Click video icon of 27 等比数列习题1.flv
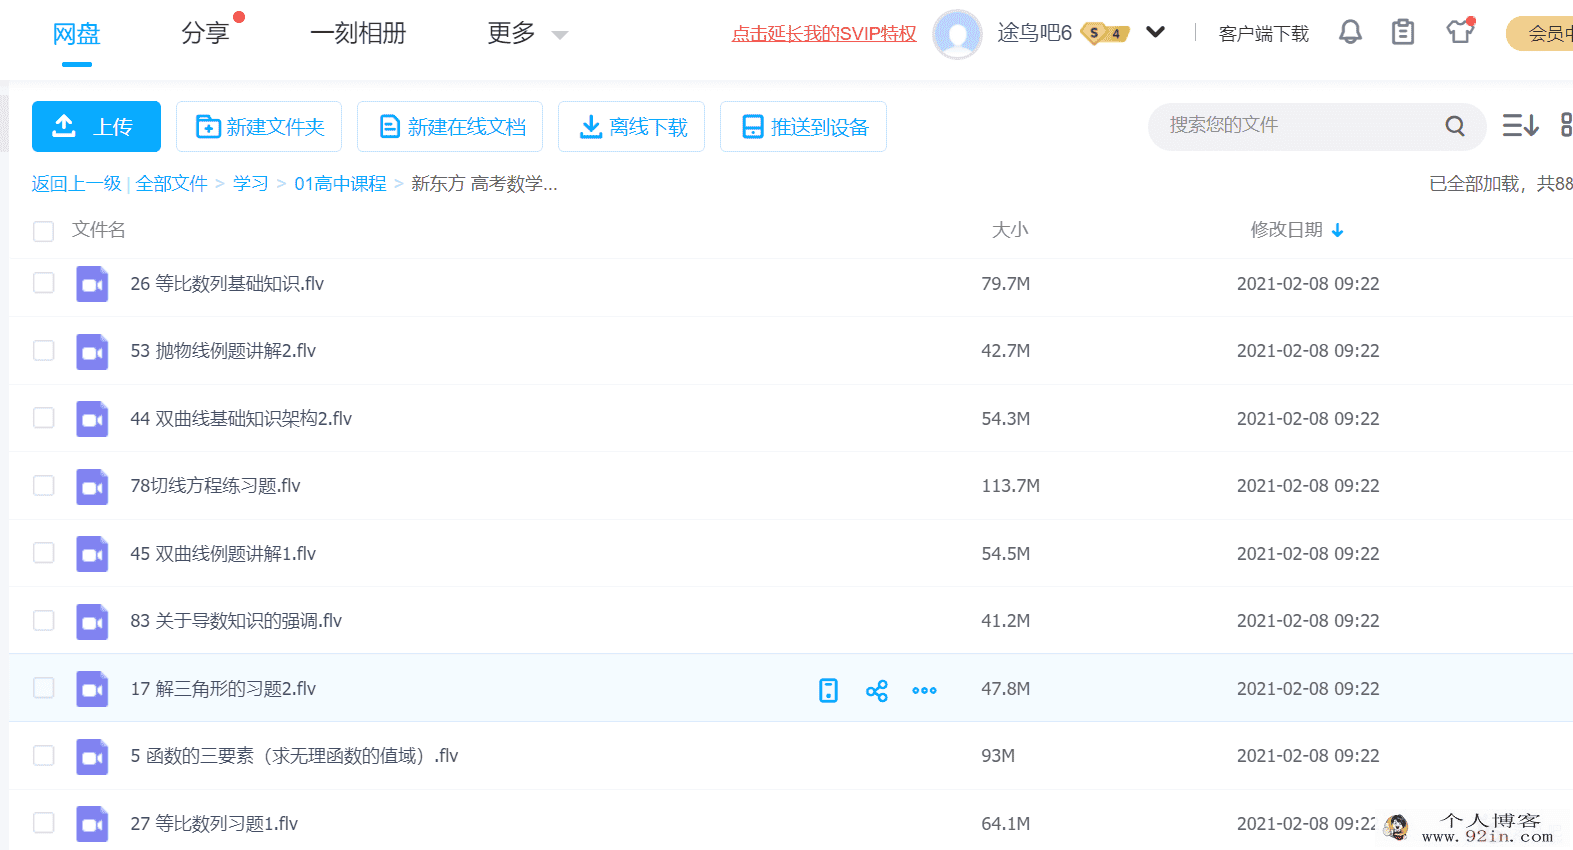This screenshot has height=850, width=1573. pos(92,824)
